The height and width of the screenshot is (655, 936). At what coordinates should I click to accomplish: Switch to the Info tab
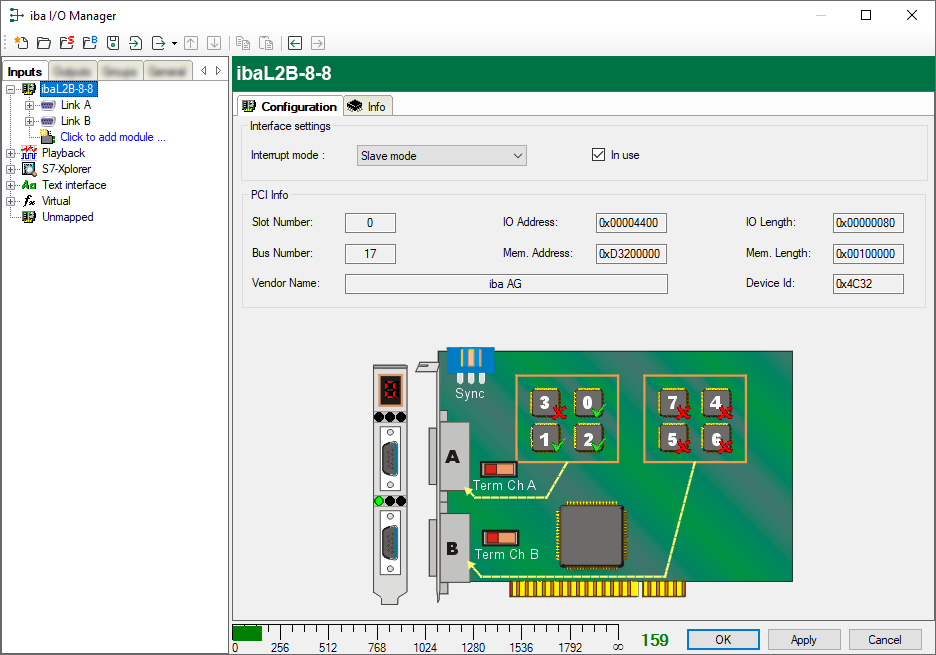[x=367, y=106]
